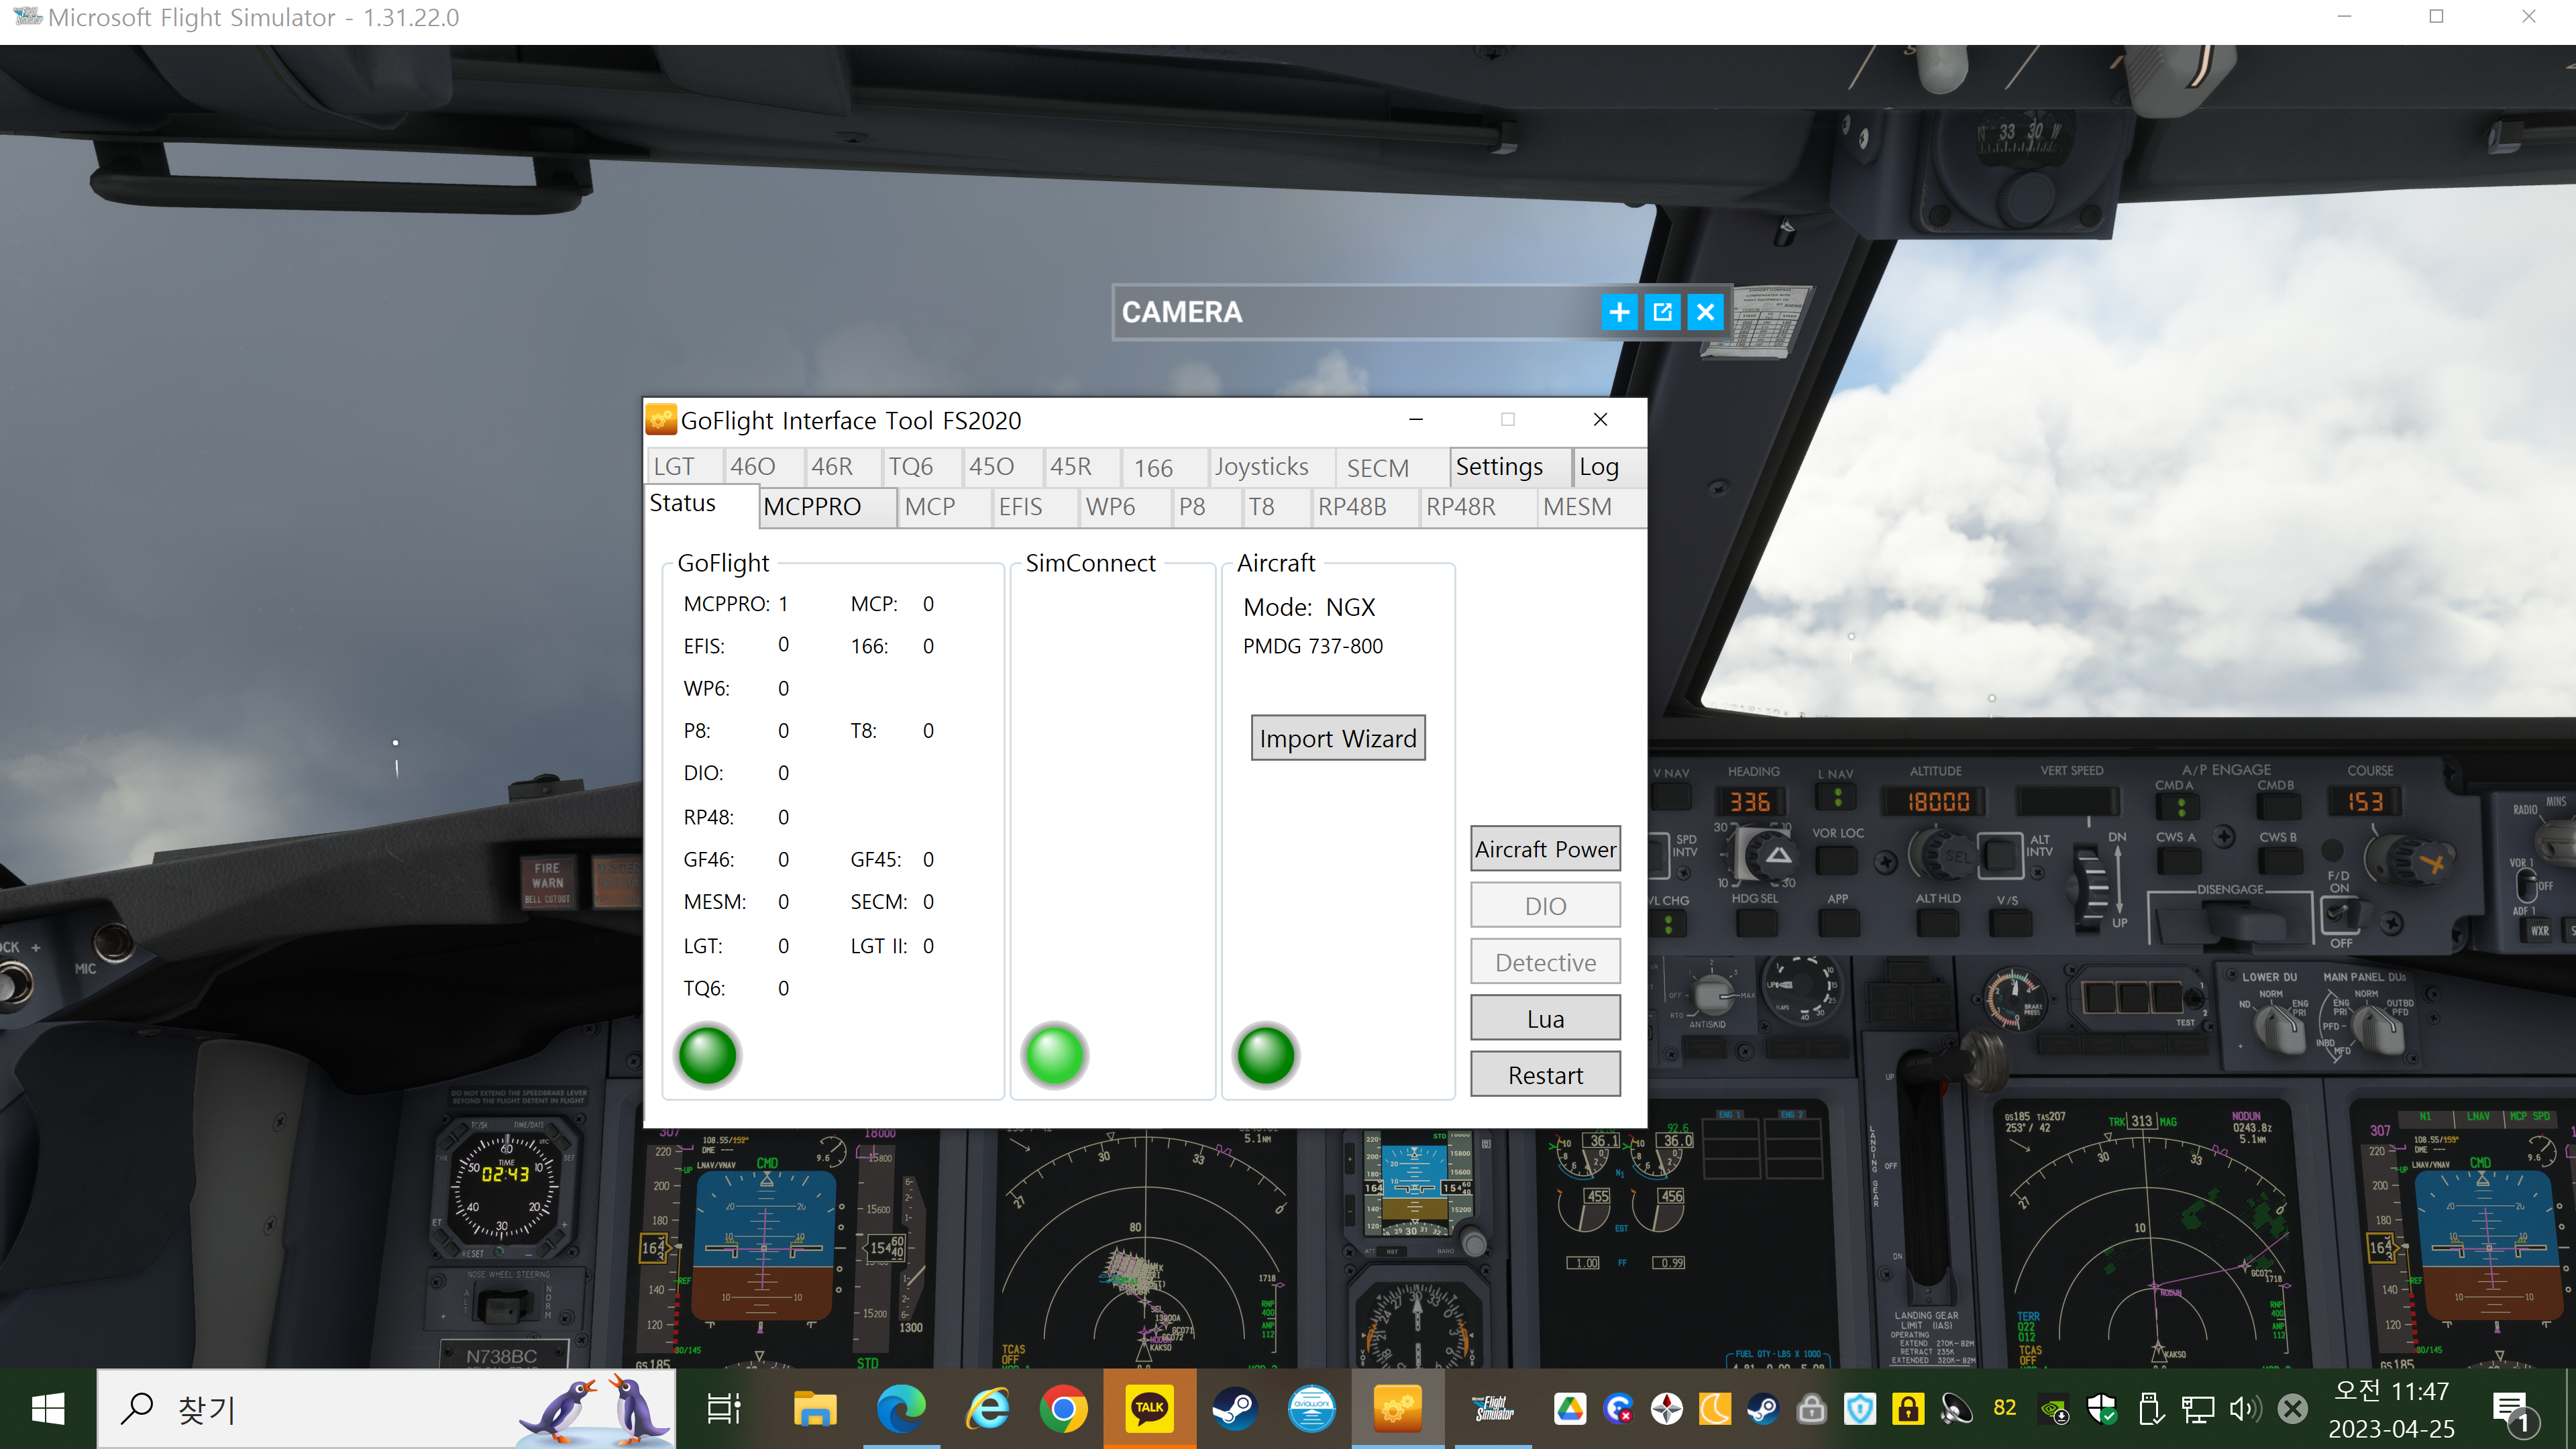Open Steam from taskbar
Image resolution: width=2576 pixels, height=1449 pixels.
point(1235,1409)
